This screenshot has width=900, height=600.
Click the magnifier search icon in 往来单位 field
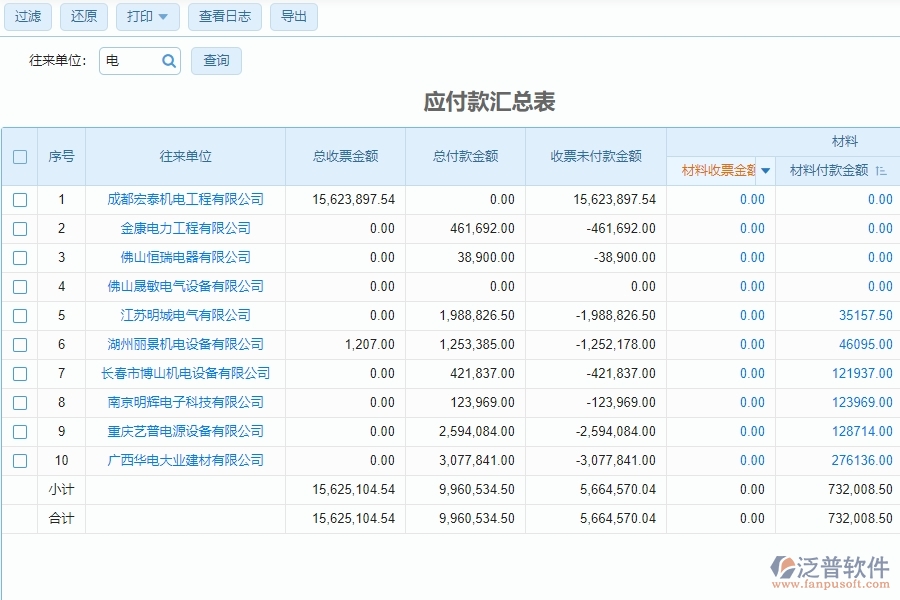point(166,61)
